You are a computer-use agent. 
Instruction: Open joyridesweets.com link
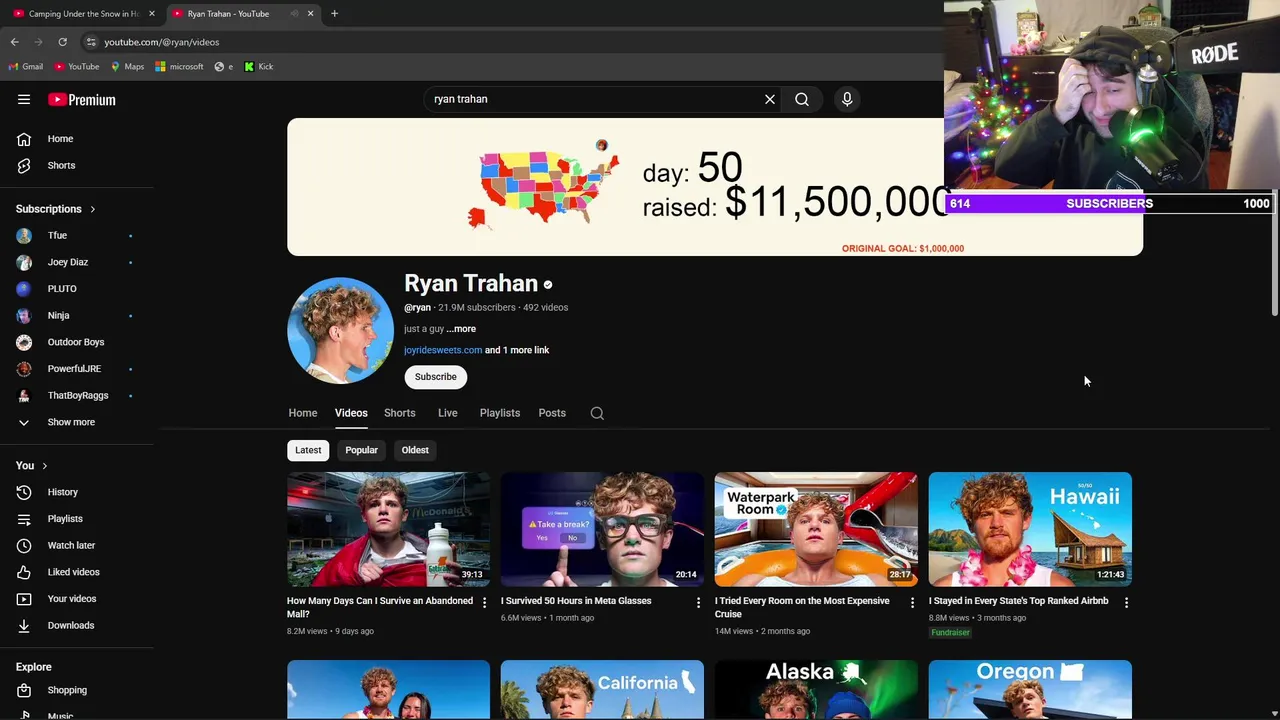(443, 350)
